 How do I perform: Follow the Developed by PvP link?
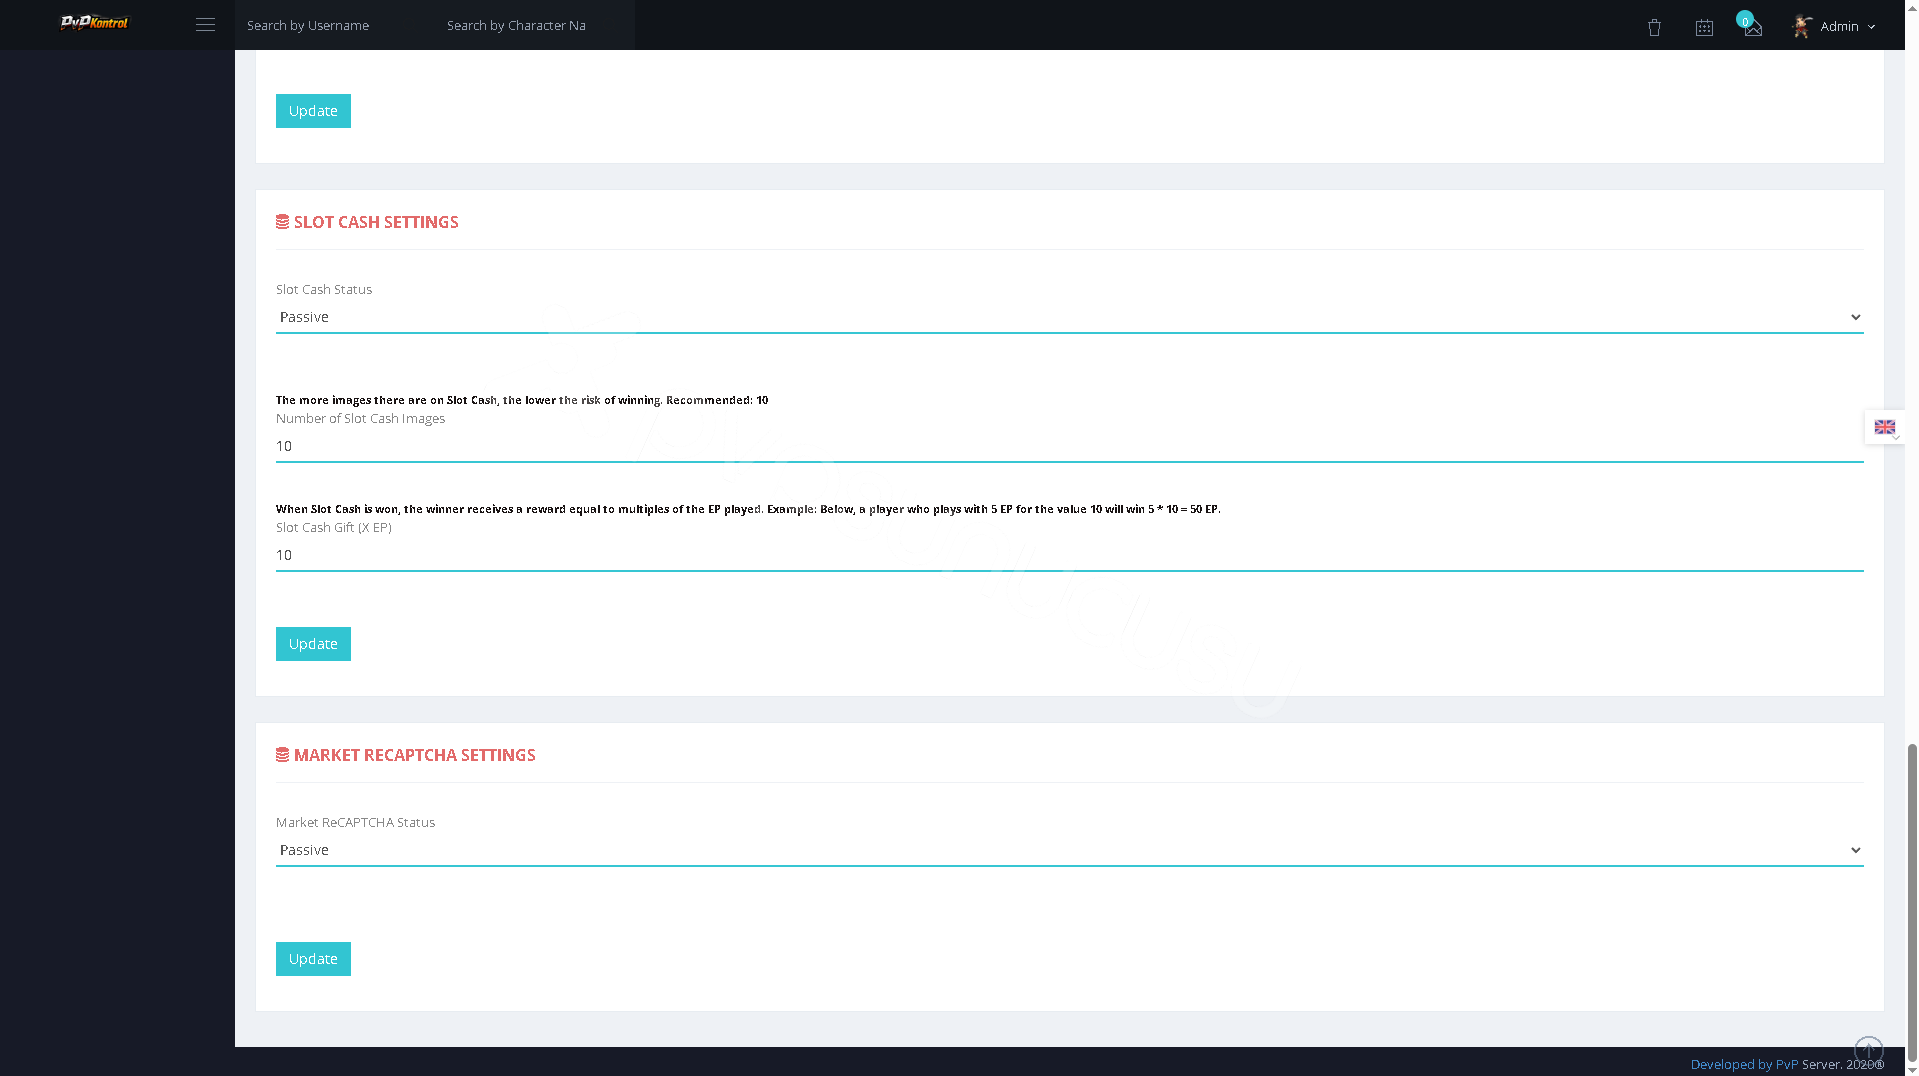1744,1064
